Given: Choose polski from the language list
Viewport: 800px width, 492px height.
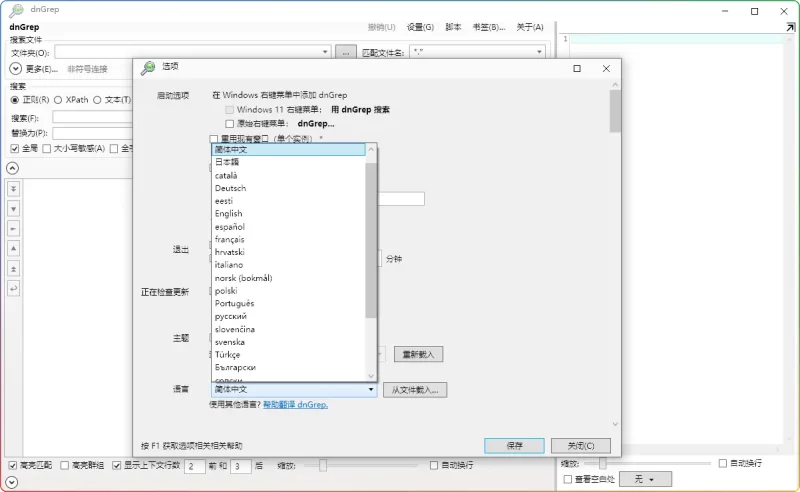Looking at the screenshot, I should [x=288, y=290].
